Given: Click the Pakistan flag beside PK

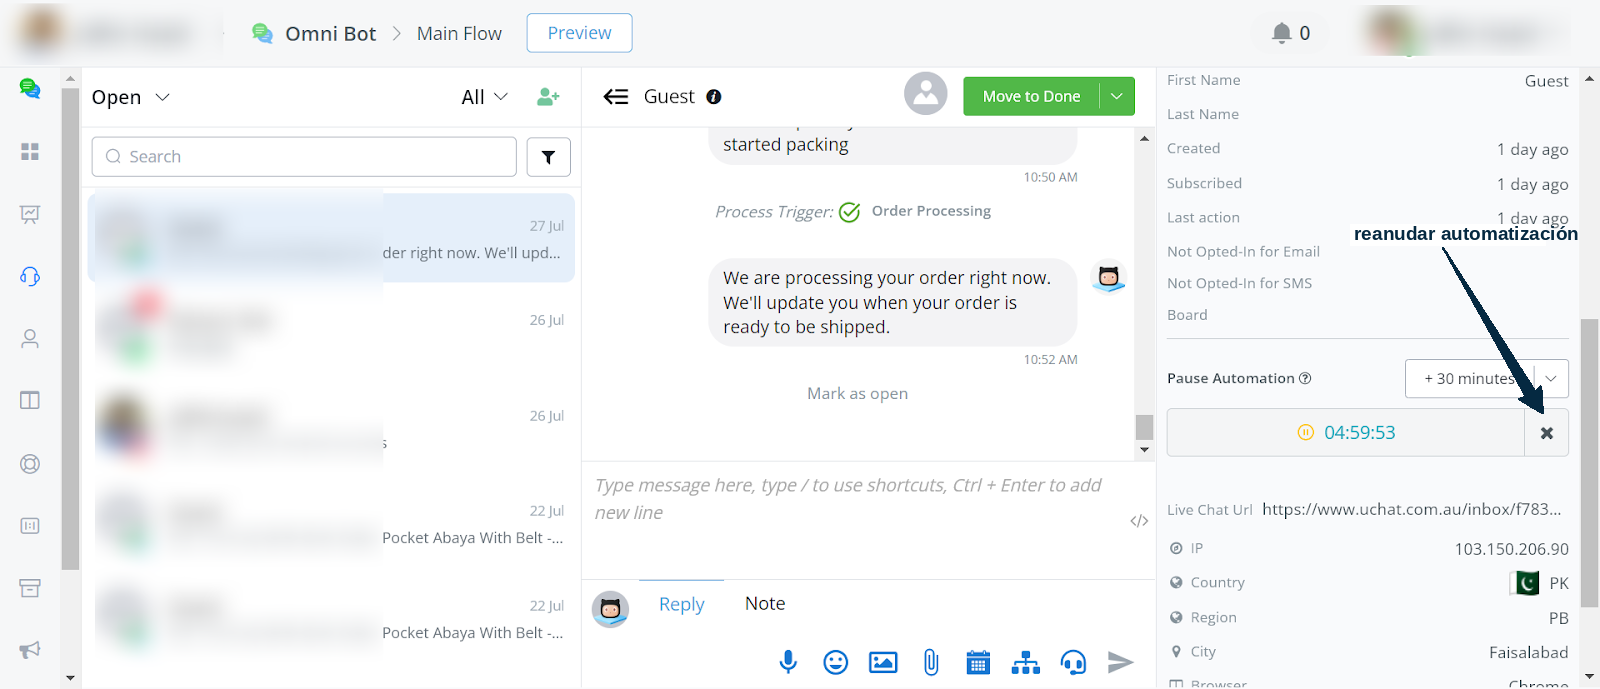Looking at the screenshot, I should pos(1525,583).
